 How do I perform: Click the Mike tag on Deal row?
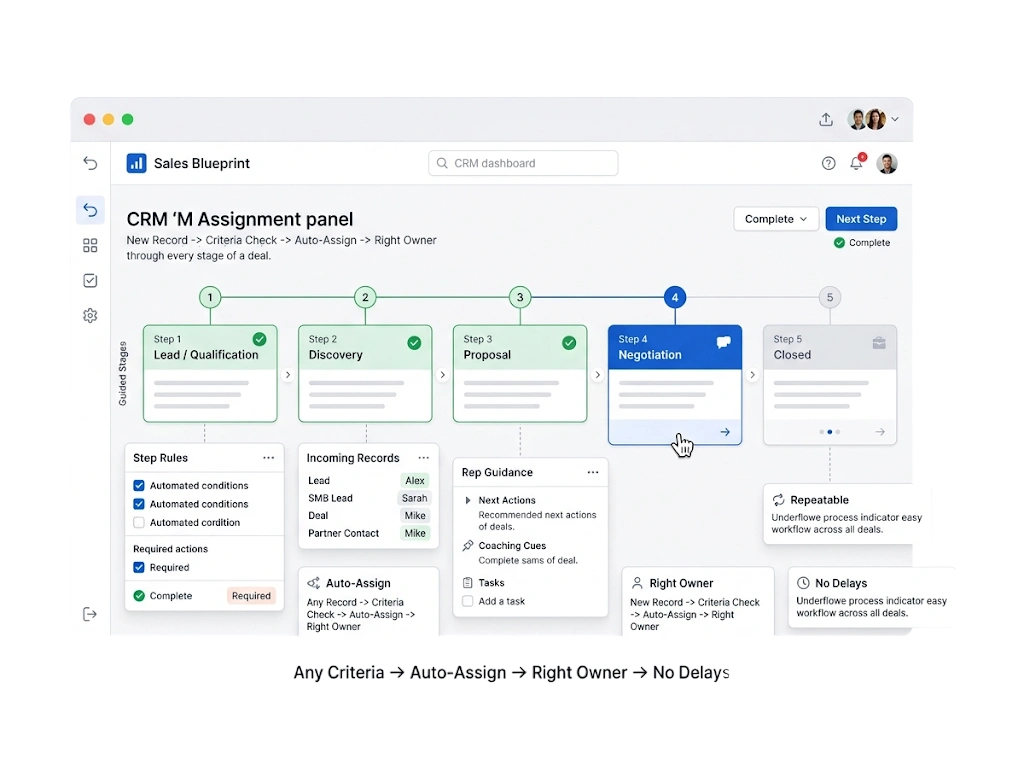(415, 516)
